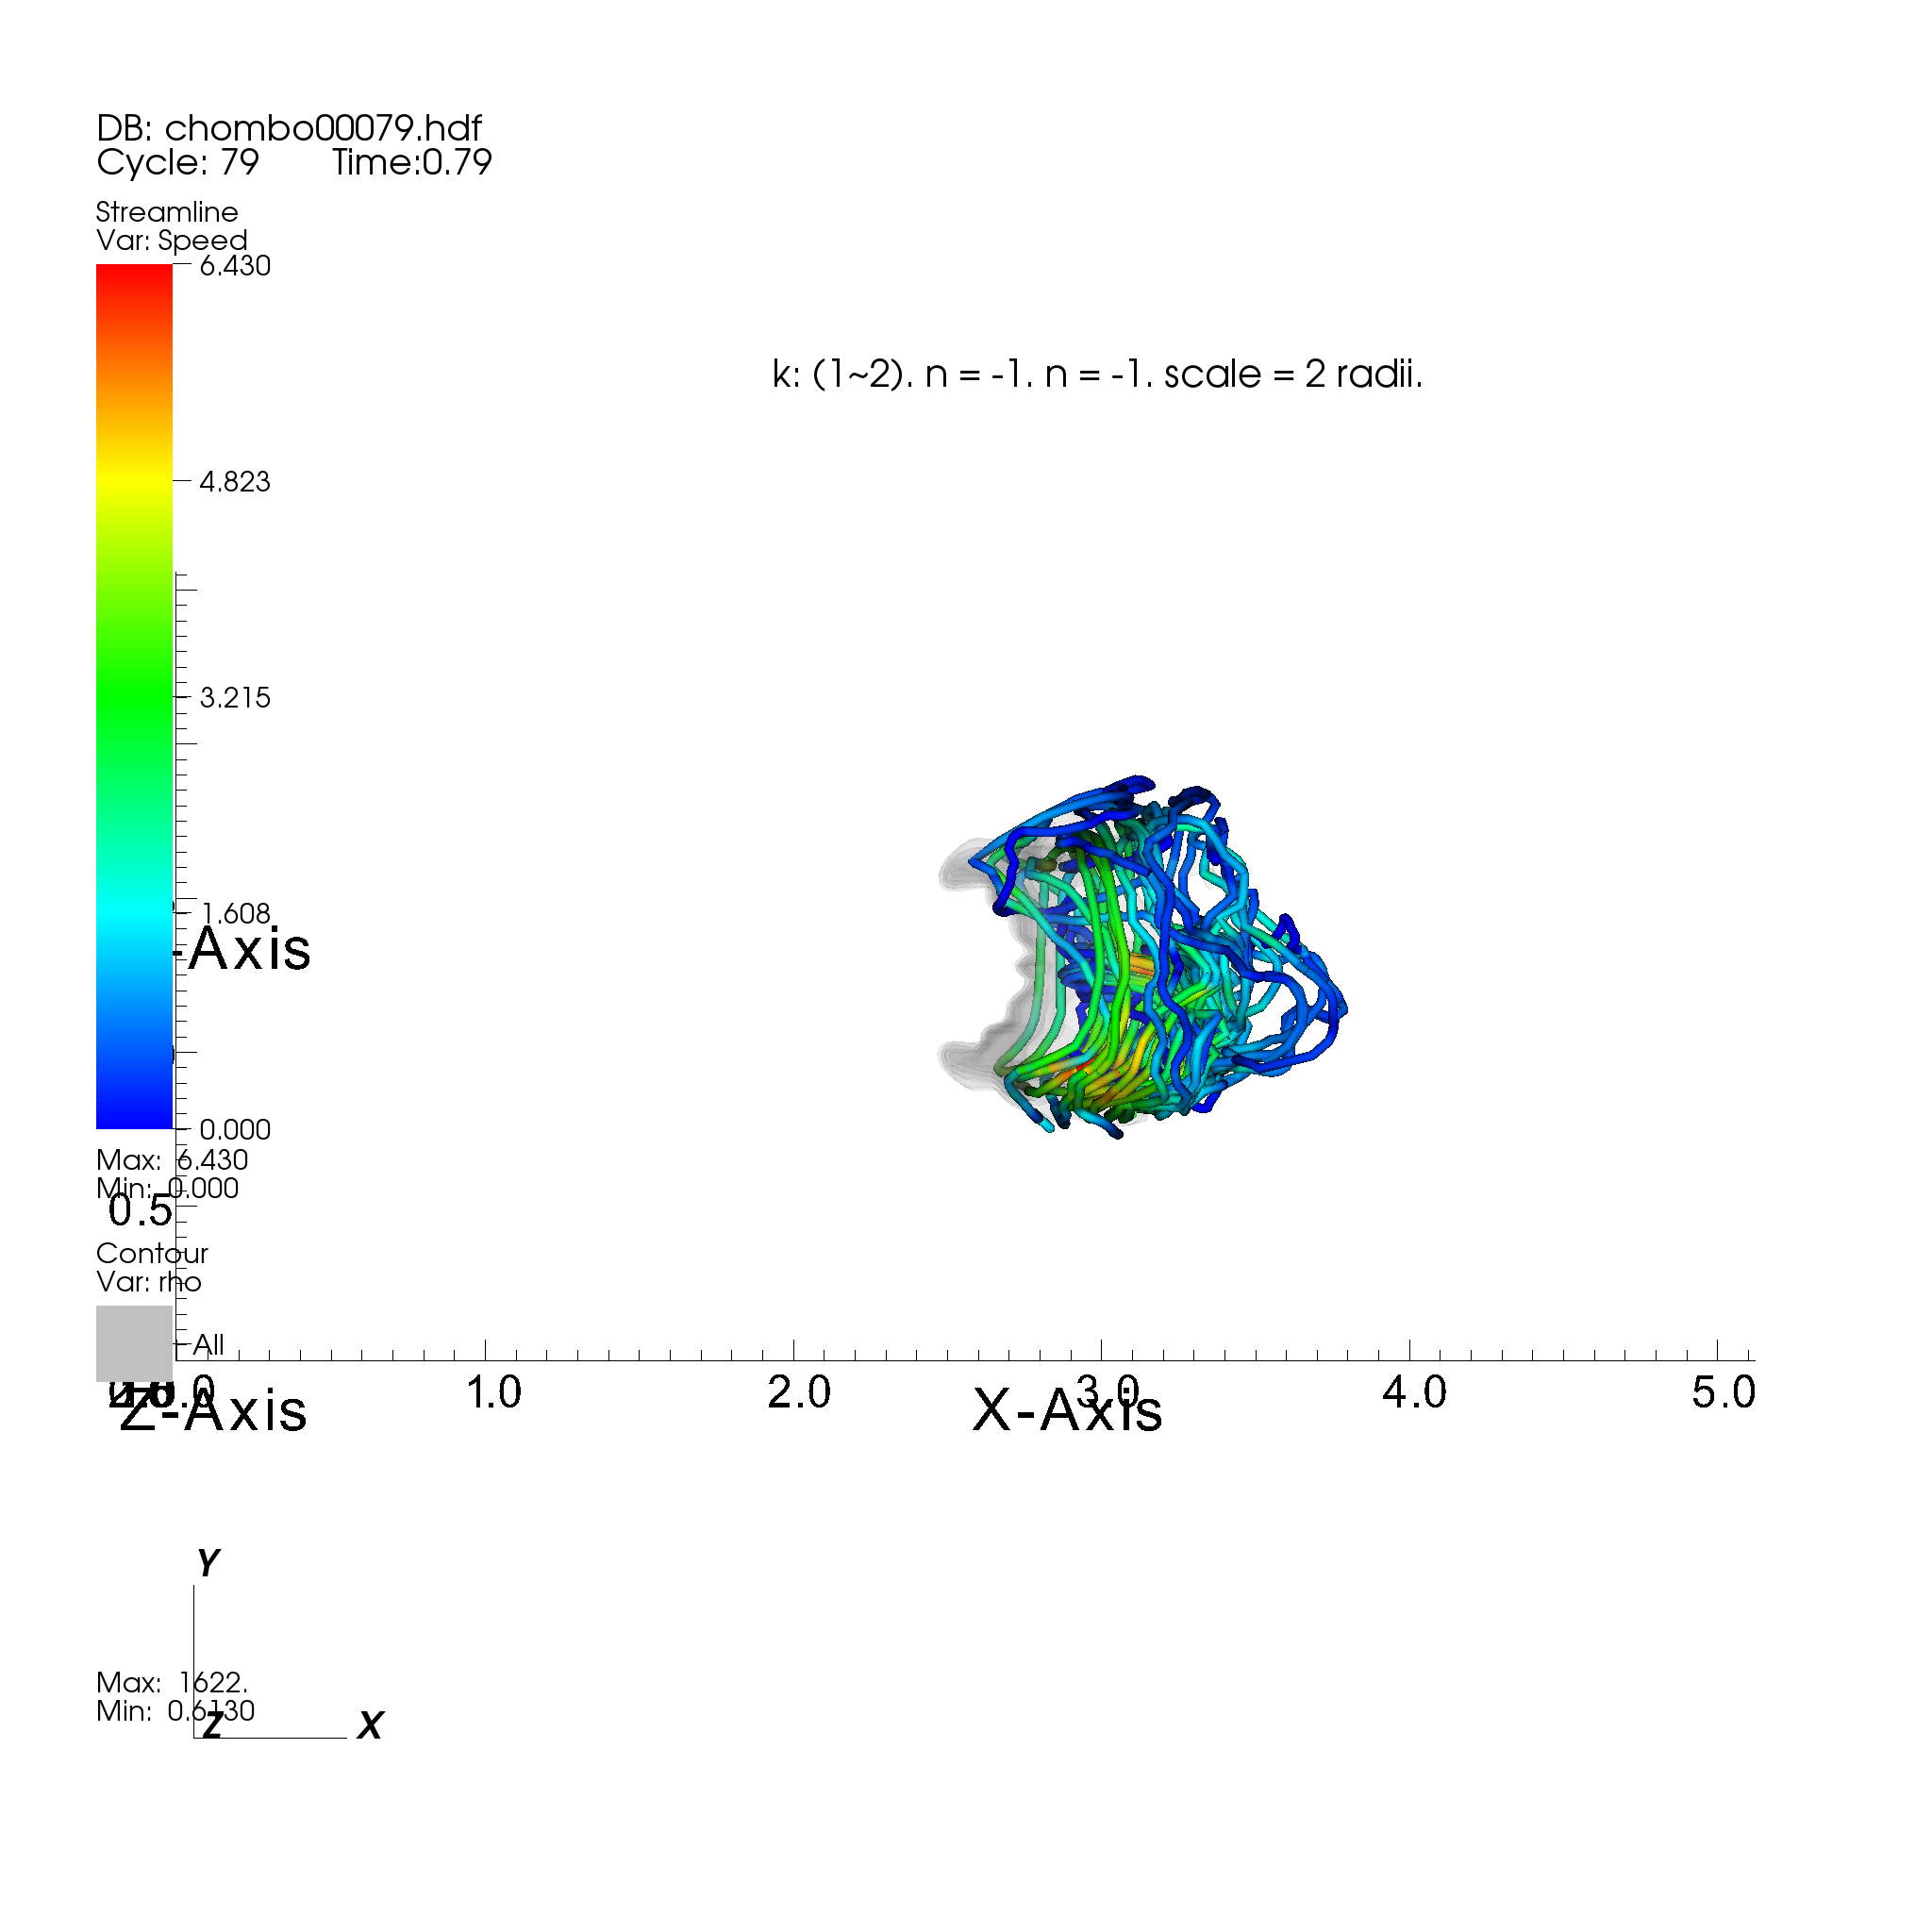Click the Cycle: 79 text
This screenshot has width=1932, height=1932.
coord(177,162)
